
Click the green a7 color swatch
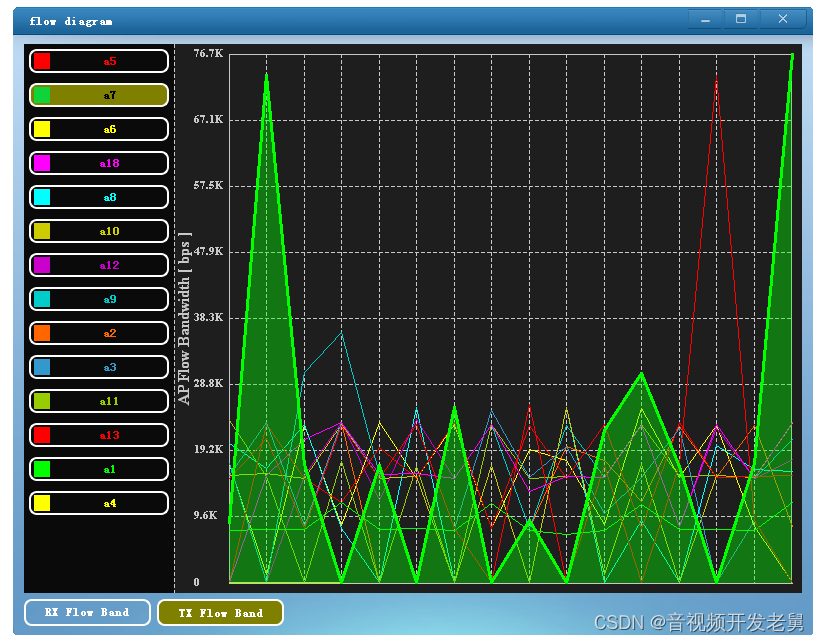(42, 95)
